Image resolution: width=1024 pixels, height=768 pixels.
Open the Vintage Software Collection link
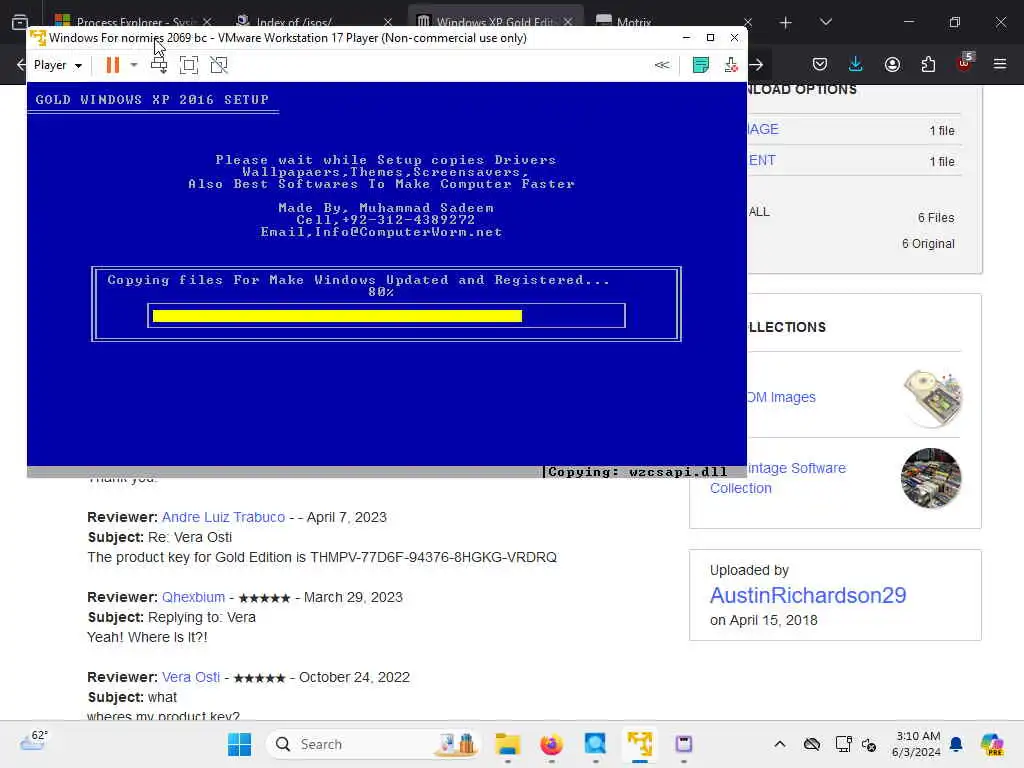point(778,478)
